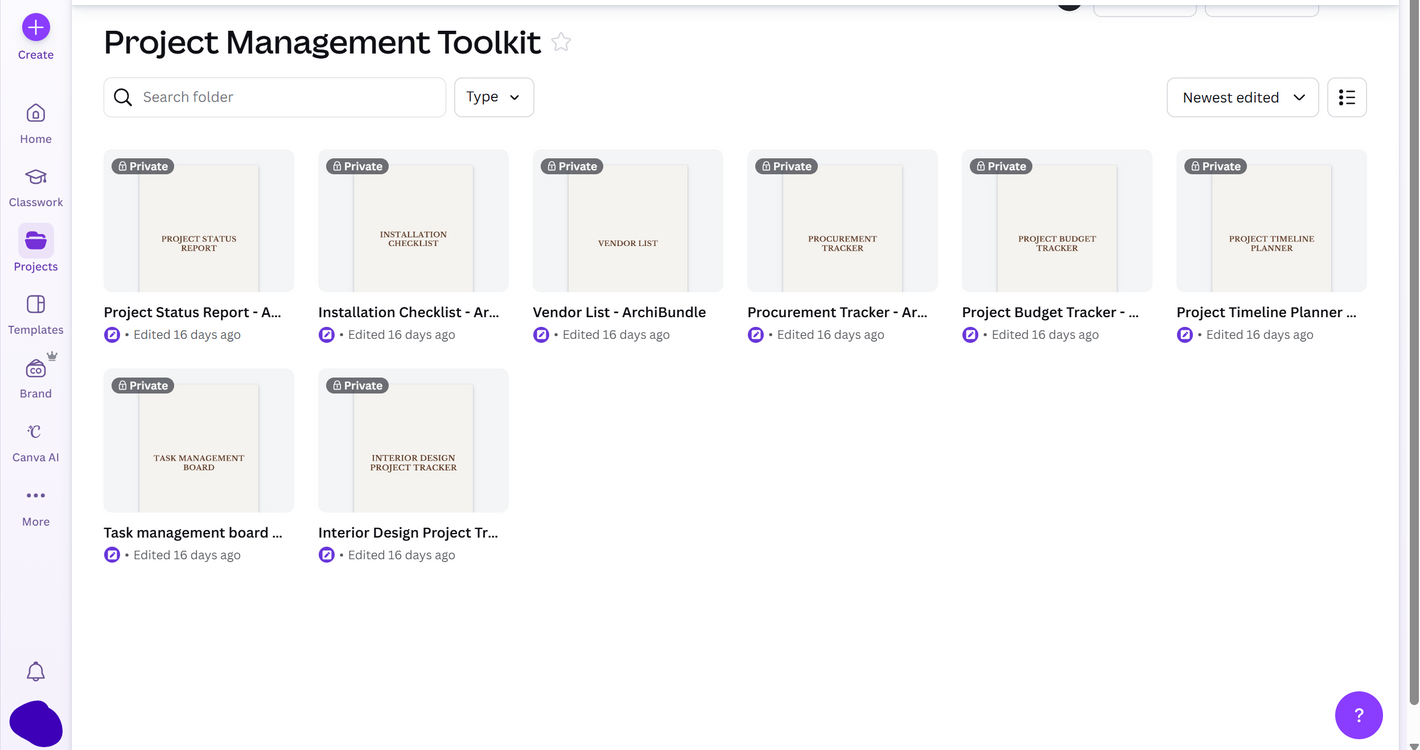Open Canva AI from sidebar
This screenshot has width=1420, height=750.
[36, 442]
